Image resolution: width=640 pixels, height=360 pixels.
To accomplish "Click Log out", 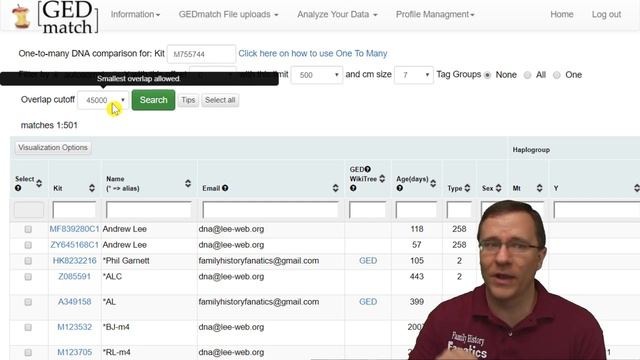I will [x=606, y=14].
